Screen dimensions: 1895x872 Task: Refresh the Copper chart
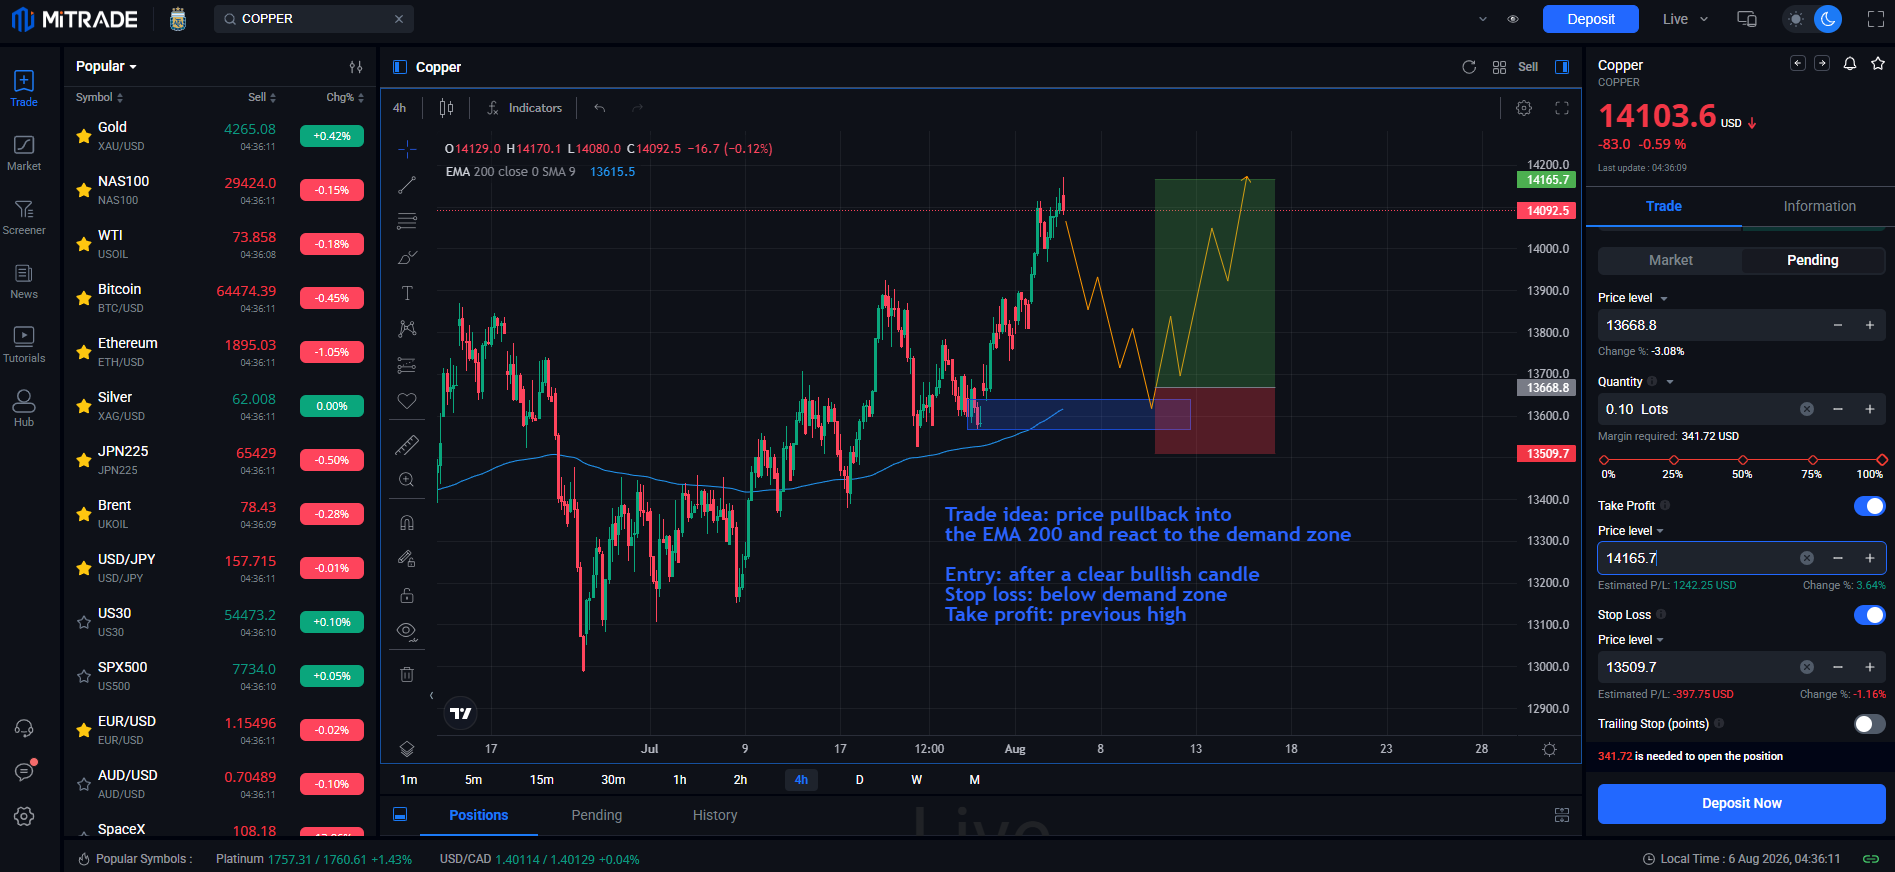point(1469,67)
